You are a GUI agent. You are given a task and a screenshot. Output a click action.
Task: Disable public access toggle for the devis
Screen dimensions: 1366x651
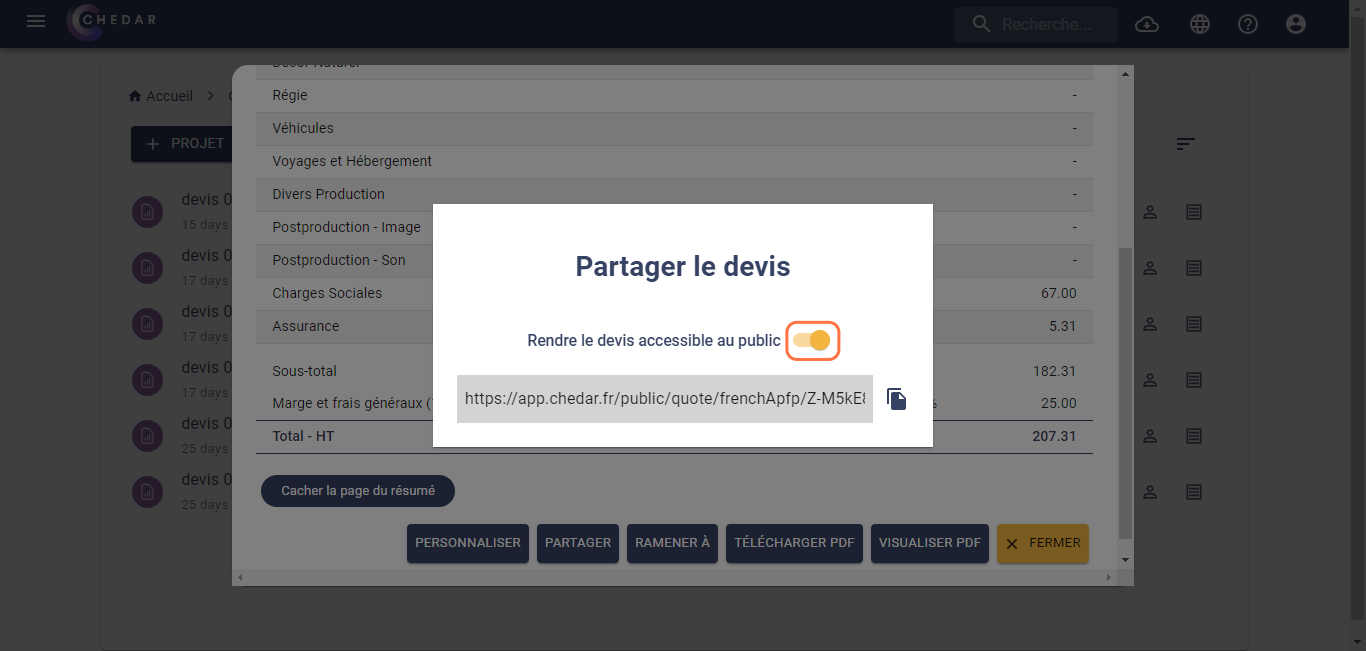tap(812, 341)
